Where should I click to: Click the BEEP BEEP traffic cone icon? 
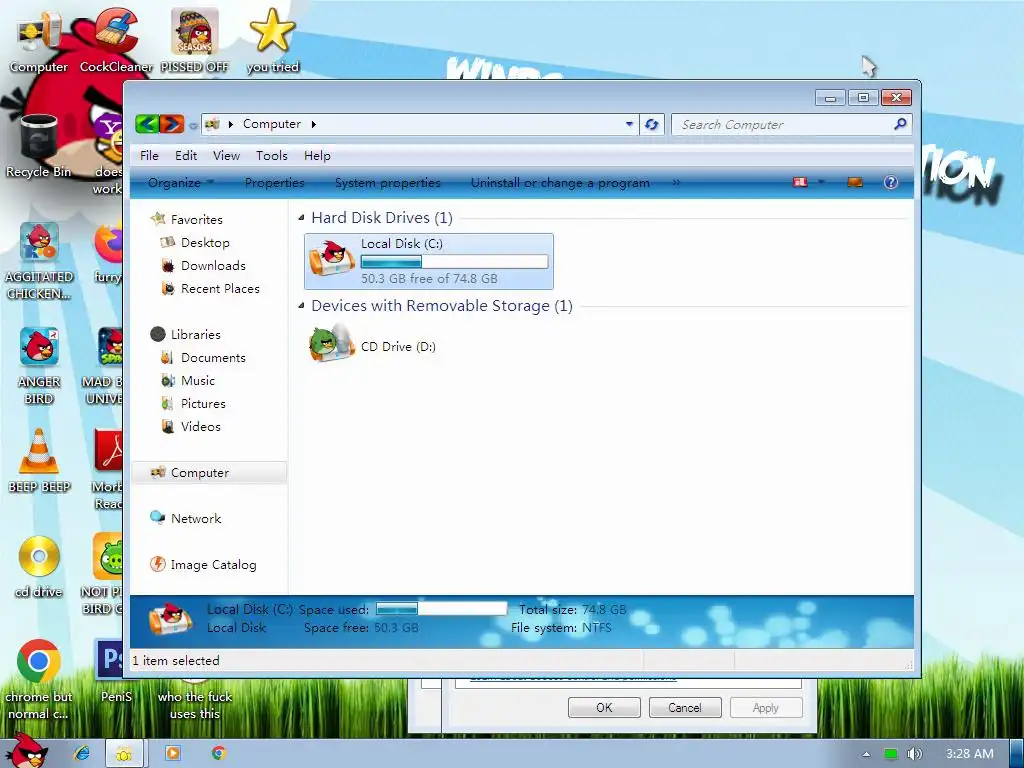(39, 460)
